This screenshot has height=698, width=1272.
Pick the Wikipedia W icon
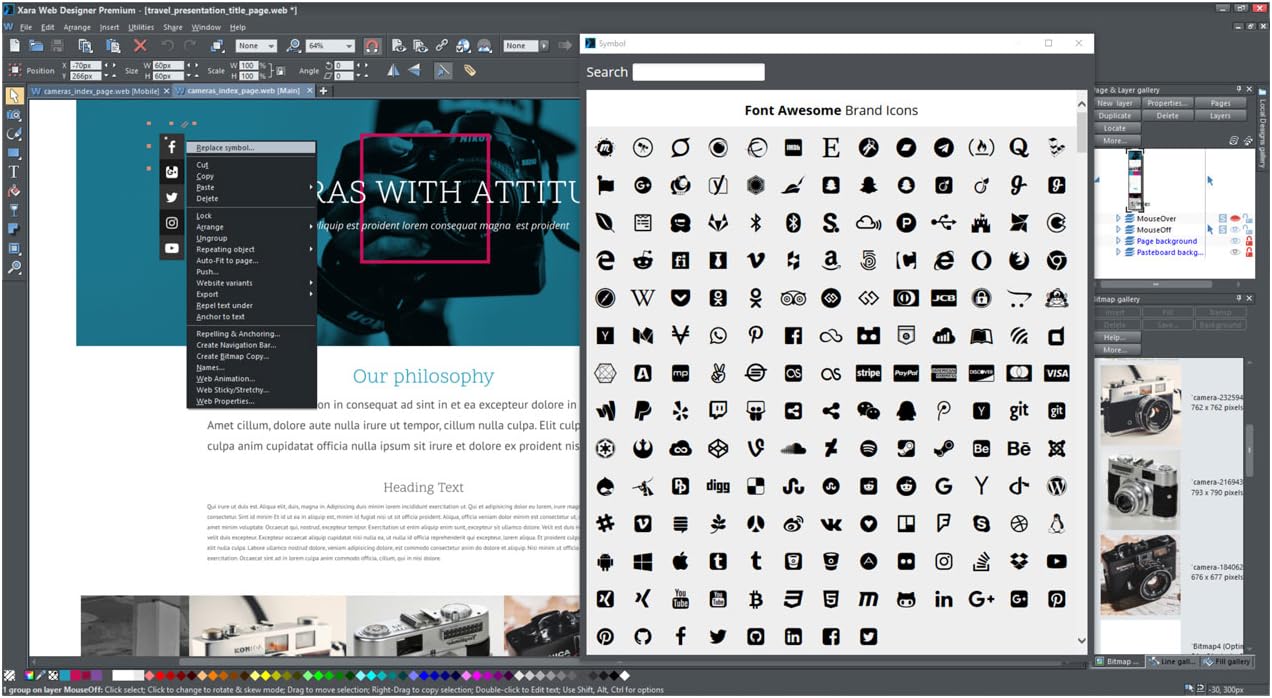(643, 297)
